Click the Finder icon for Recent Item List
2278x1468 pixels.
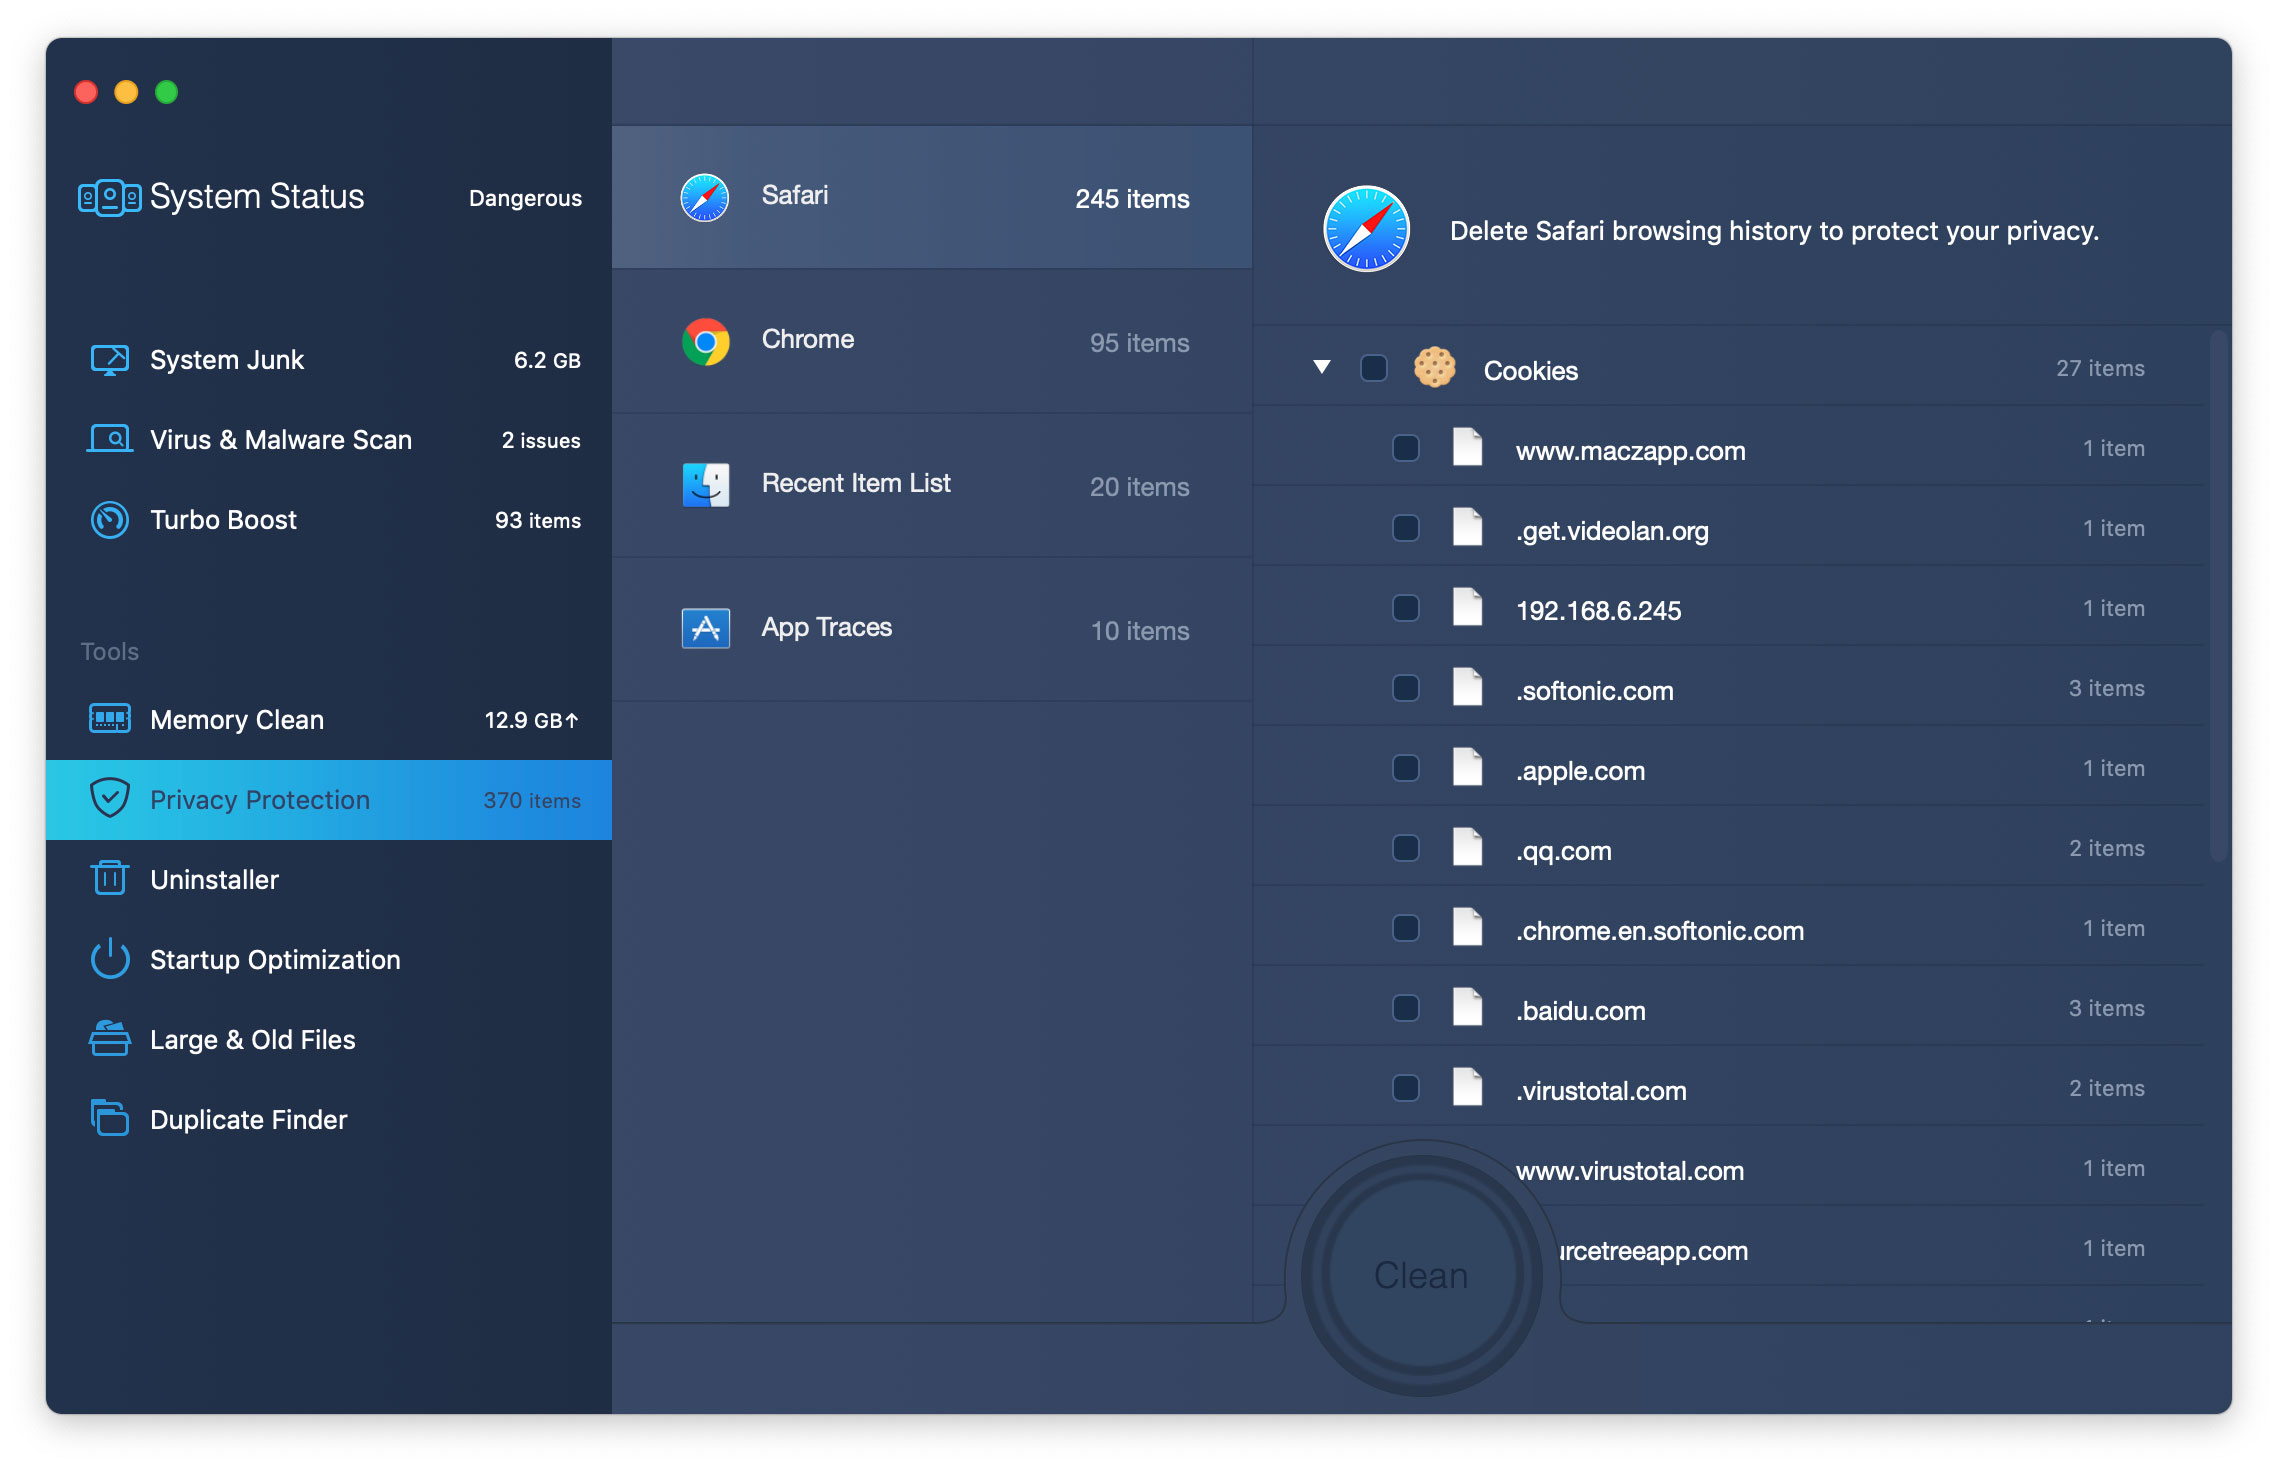pos(705,485)
